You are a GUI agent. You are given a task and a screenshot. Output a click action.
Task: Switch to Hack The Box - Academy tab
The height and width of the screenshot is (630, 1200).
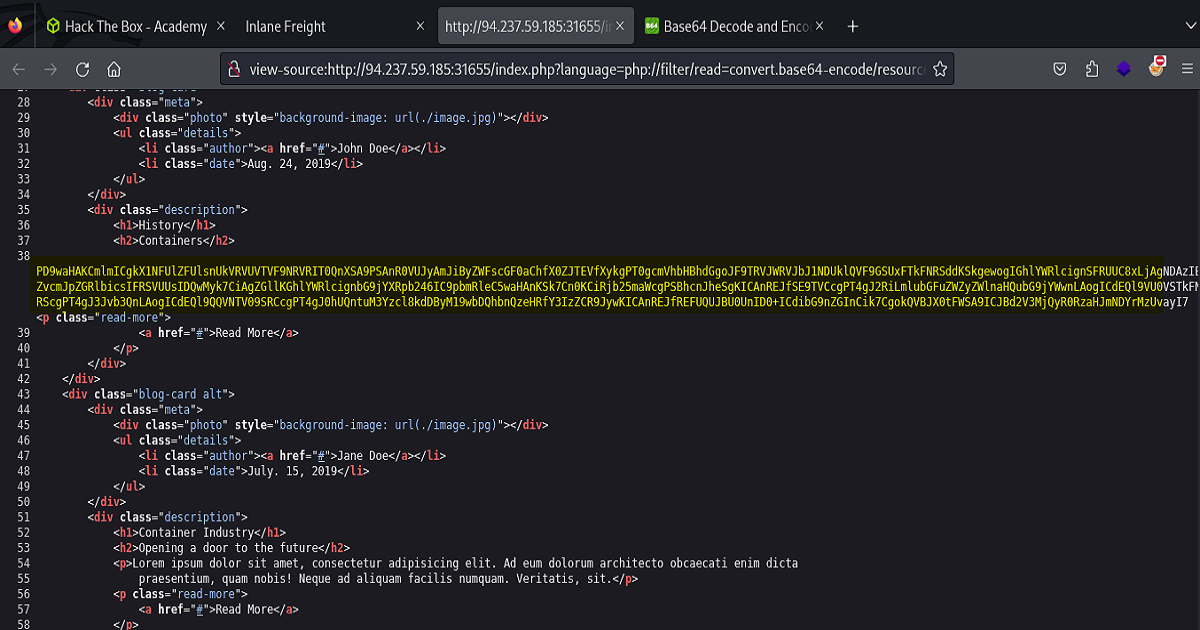(135, 27)
